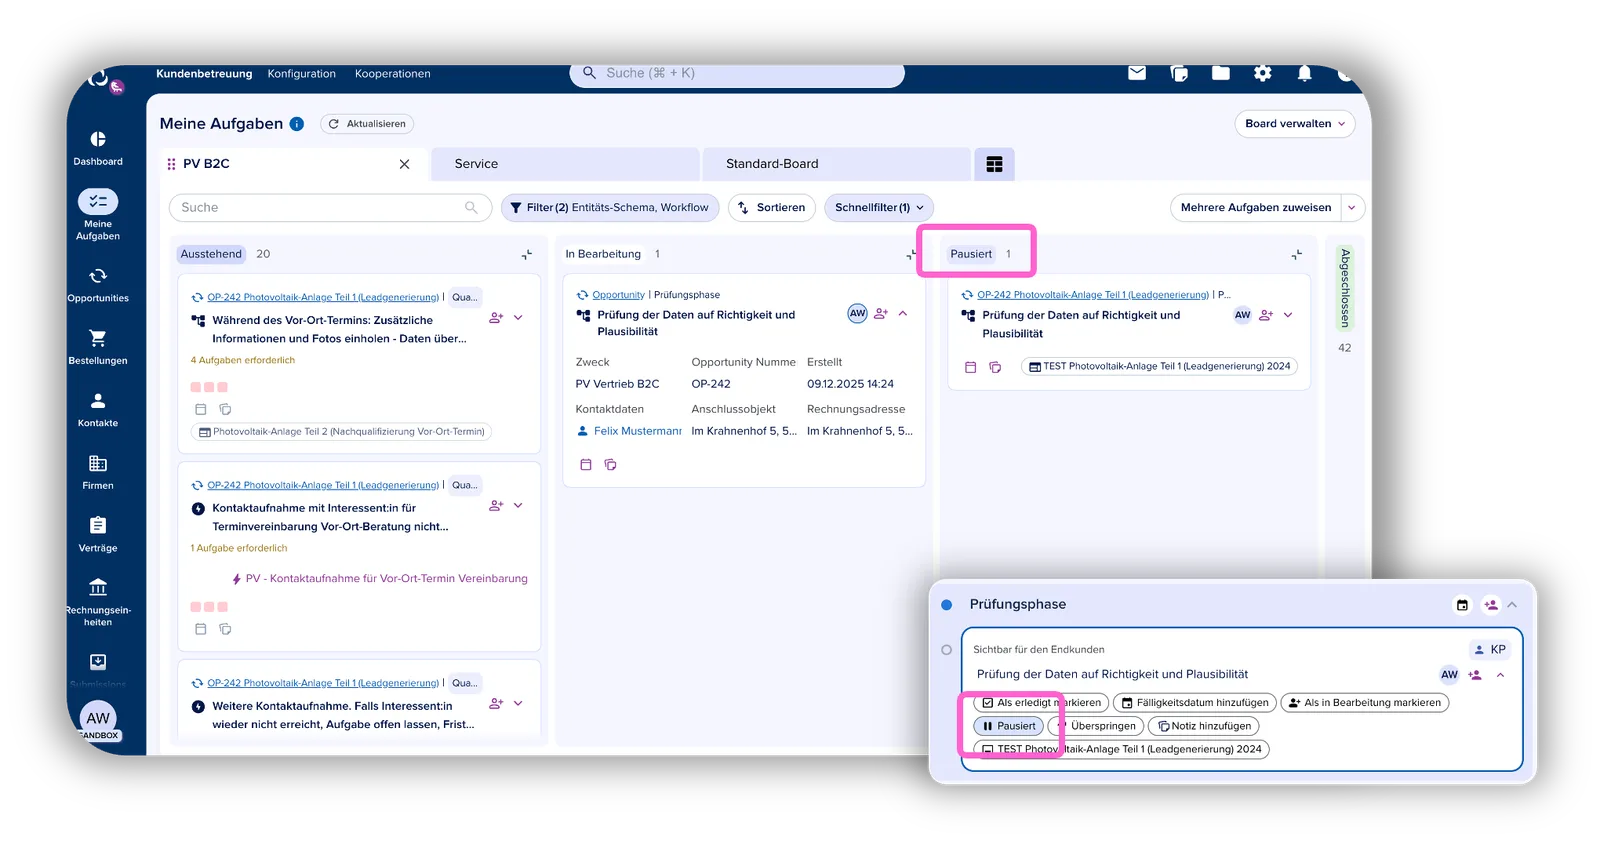Open the Schnellfilter (1) dropdown
The width and height of the screenshot is (1600, 841).
point(879,208)
